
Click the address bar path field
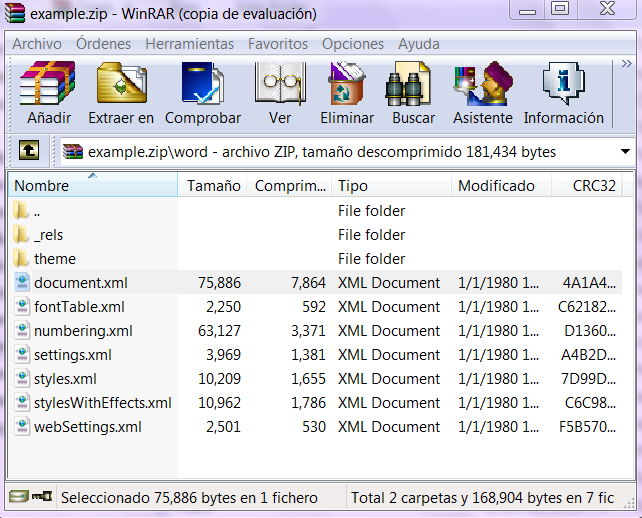348,152
